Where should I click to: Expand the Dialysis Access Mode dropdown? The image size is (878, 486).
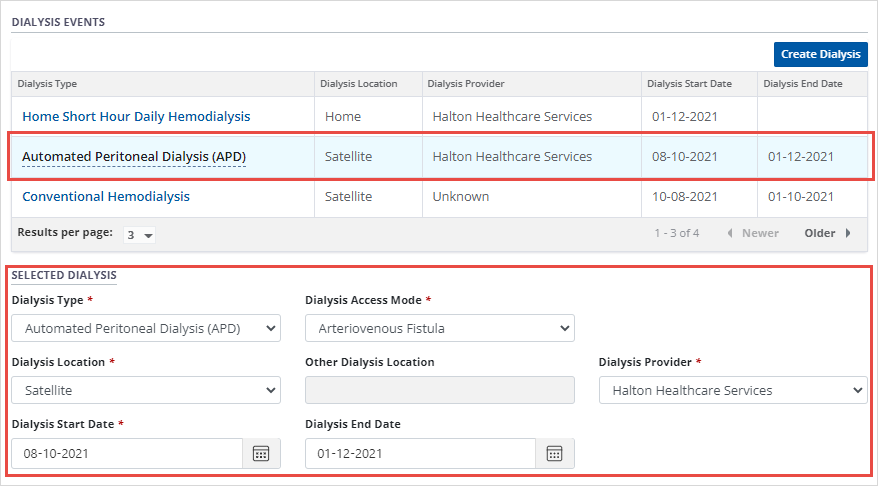coord(440,328)
